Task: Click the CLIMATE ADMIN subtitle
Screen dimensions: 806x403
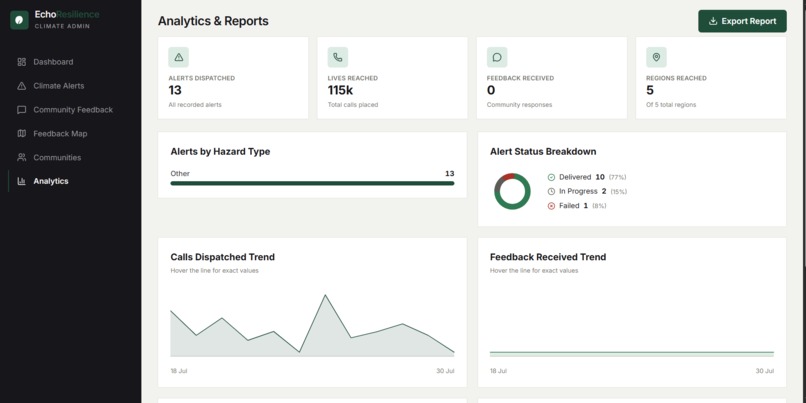Action: pyautogui.click(x=62, y=26)
